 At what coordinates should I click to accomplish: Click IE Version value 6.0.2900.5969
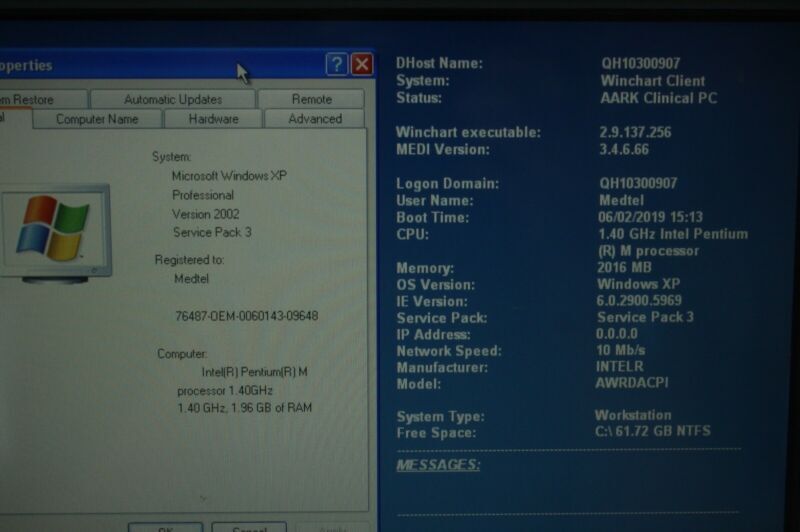click(x=639, y=300)
